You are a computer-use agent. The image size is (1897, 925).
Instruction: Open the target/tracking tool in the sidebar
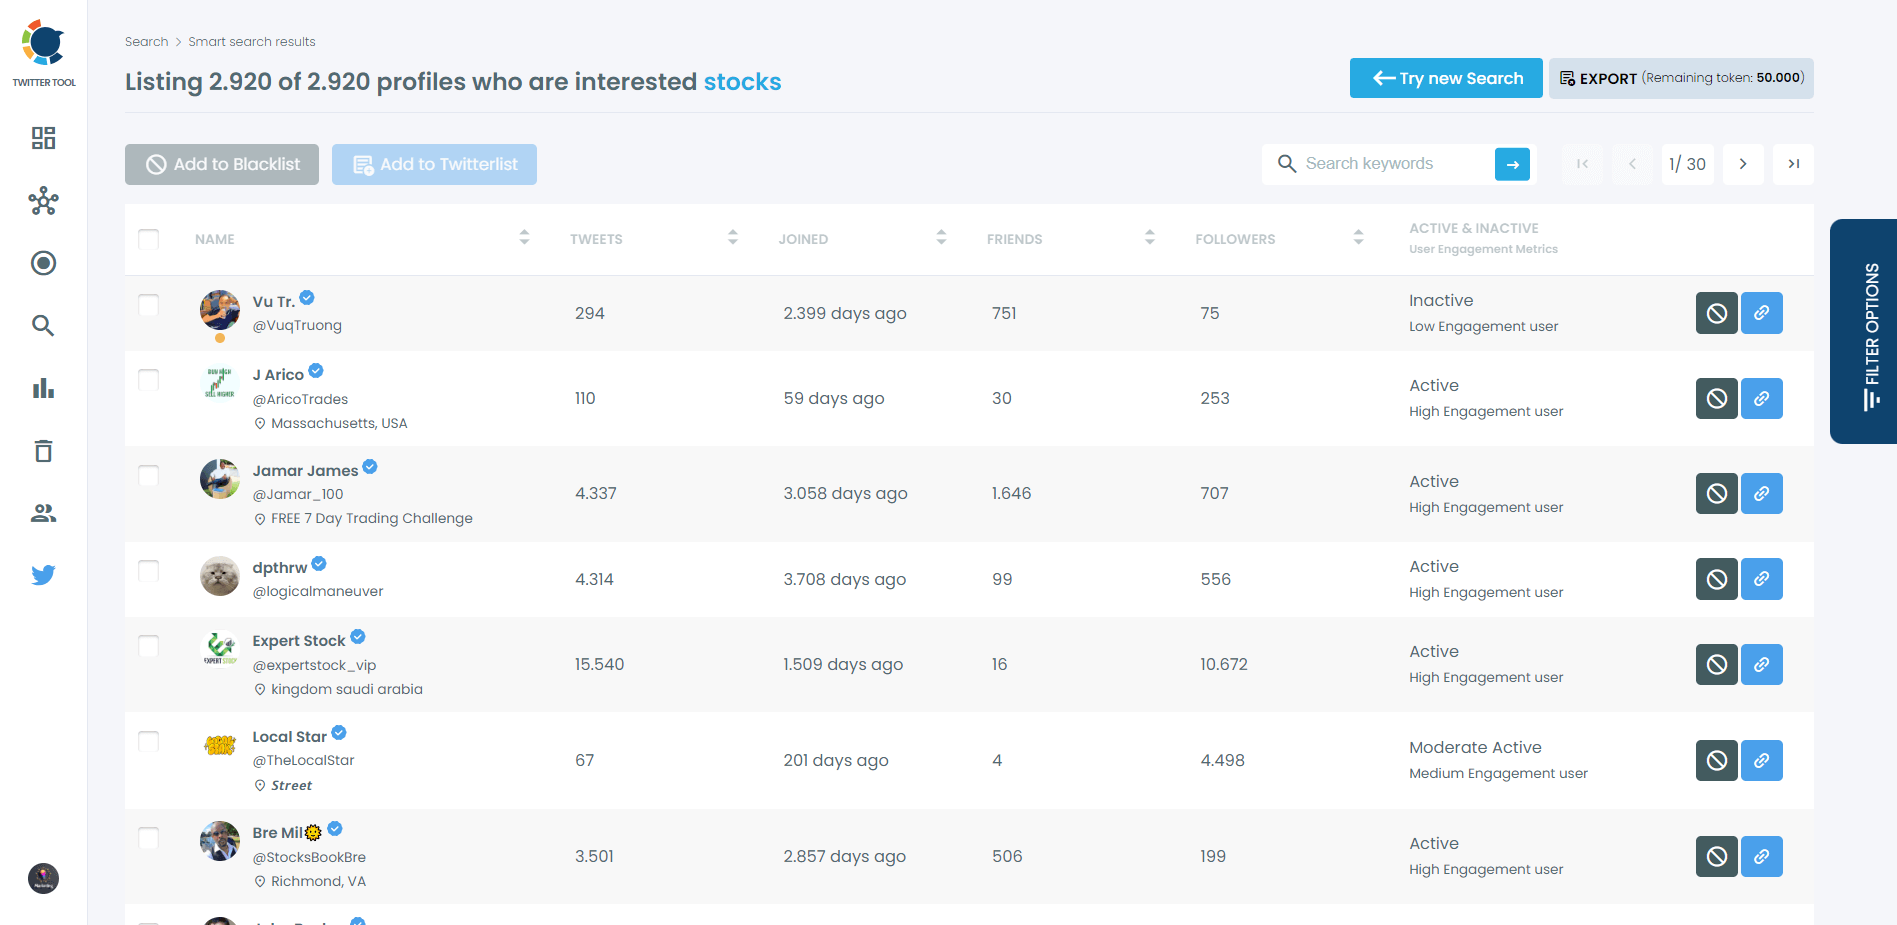pyautogui.click(x=43, y=263)
